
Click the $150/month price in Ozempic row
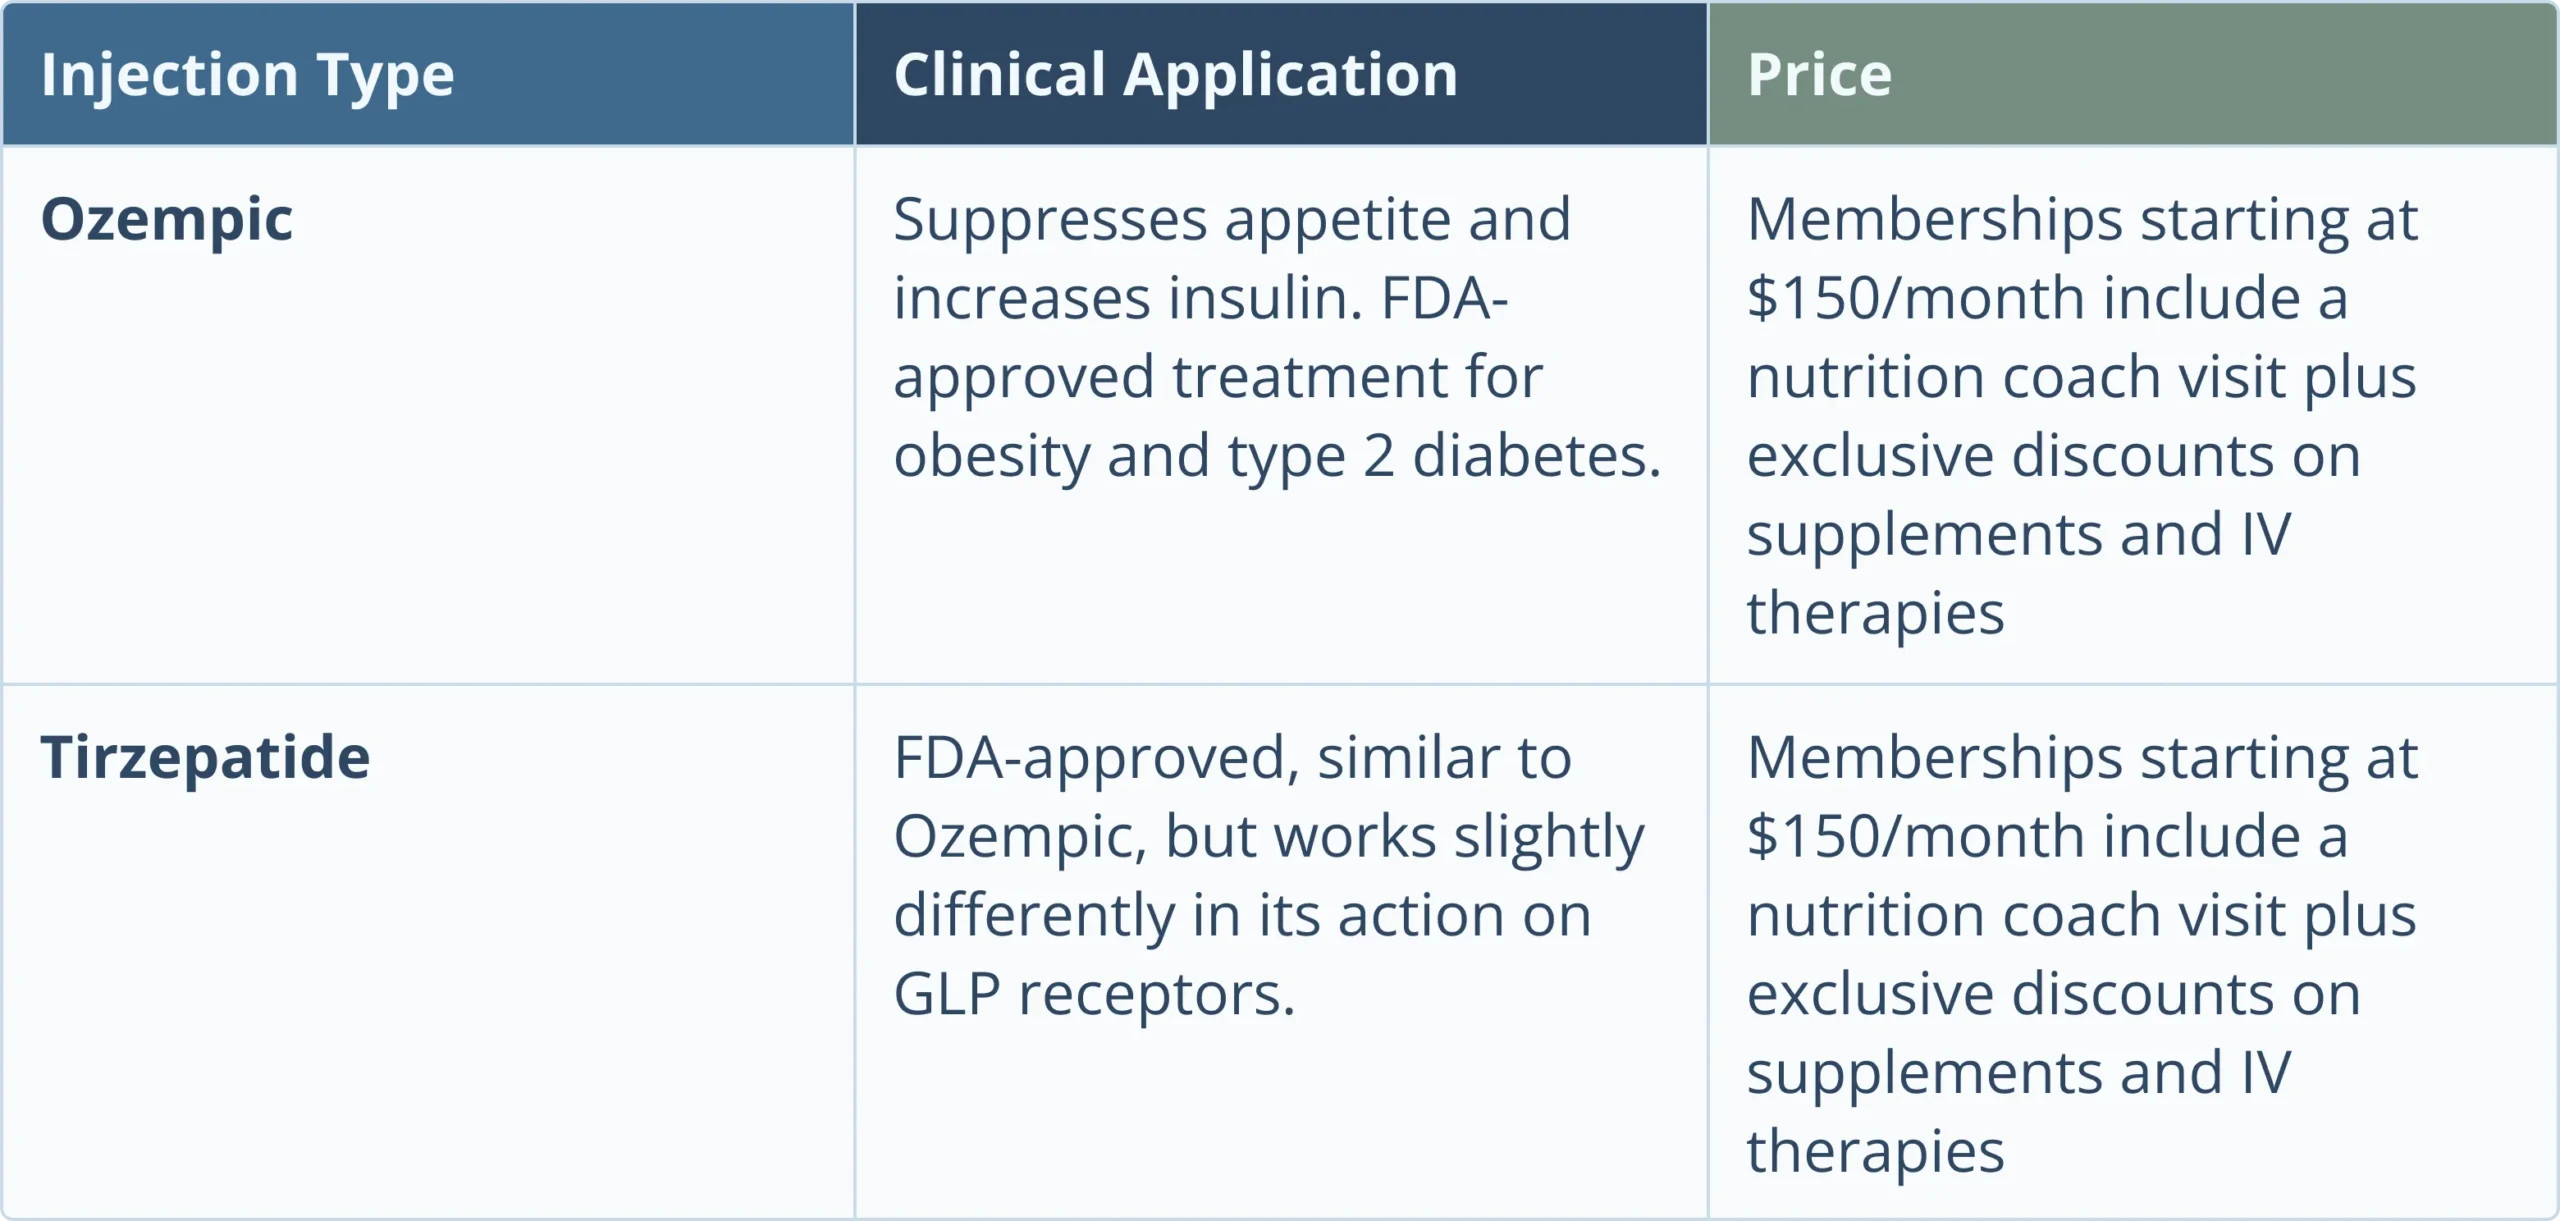point(1914,298)
